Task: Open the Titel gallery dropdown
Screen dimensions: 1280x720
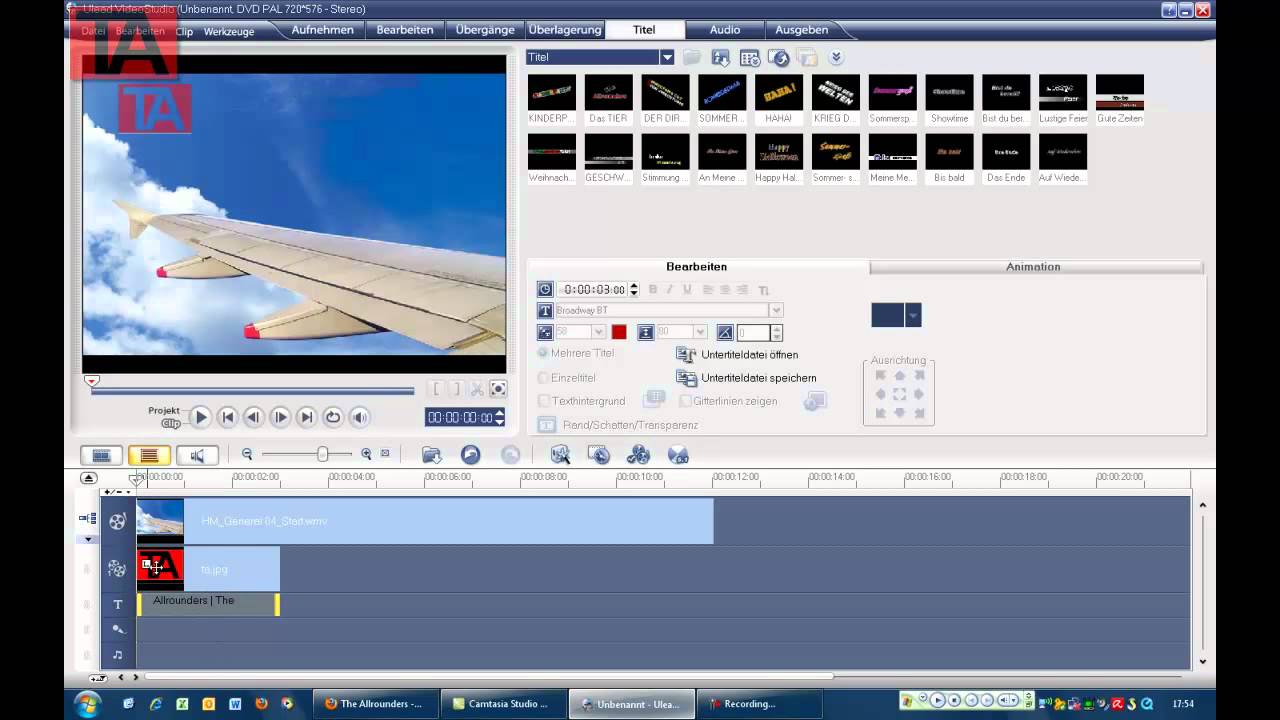Action: 667,57
